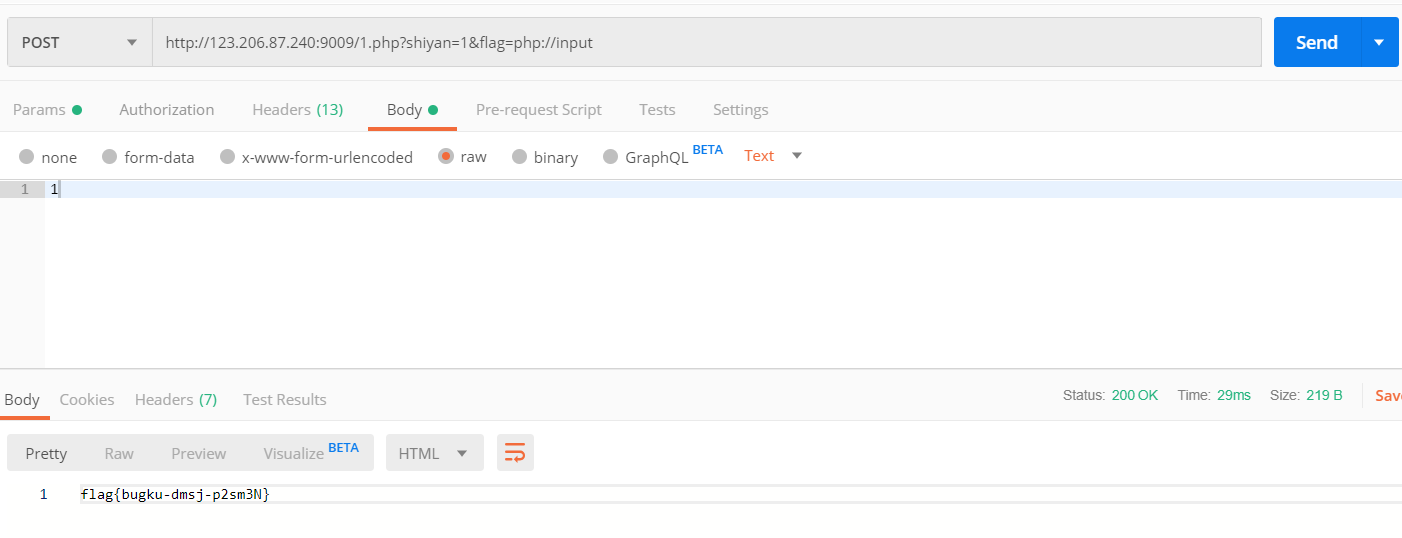Click the 200 OK status value
Viewport: 1402px width, 538px height.
[1135, 395]
